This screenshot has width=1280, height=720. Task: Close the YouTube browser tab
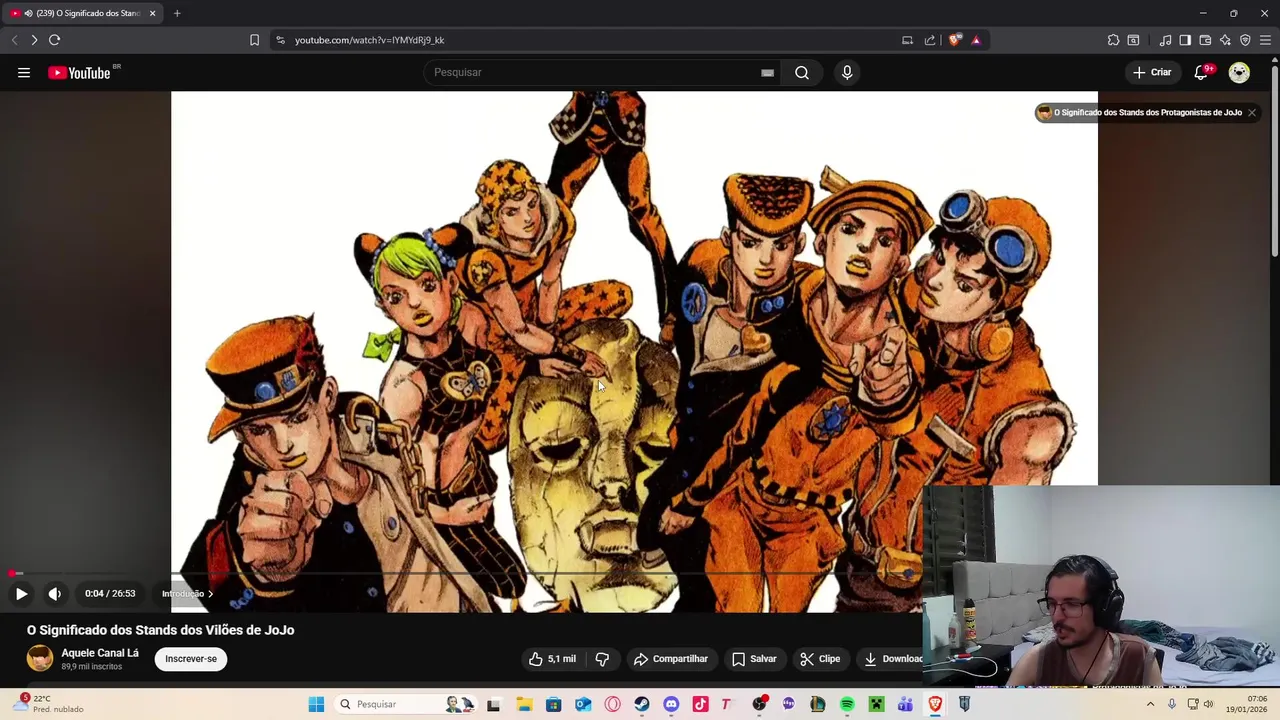coord(152,13)
